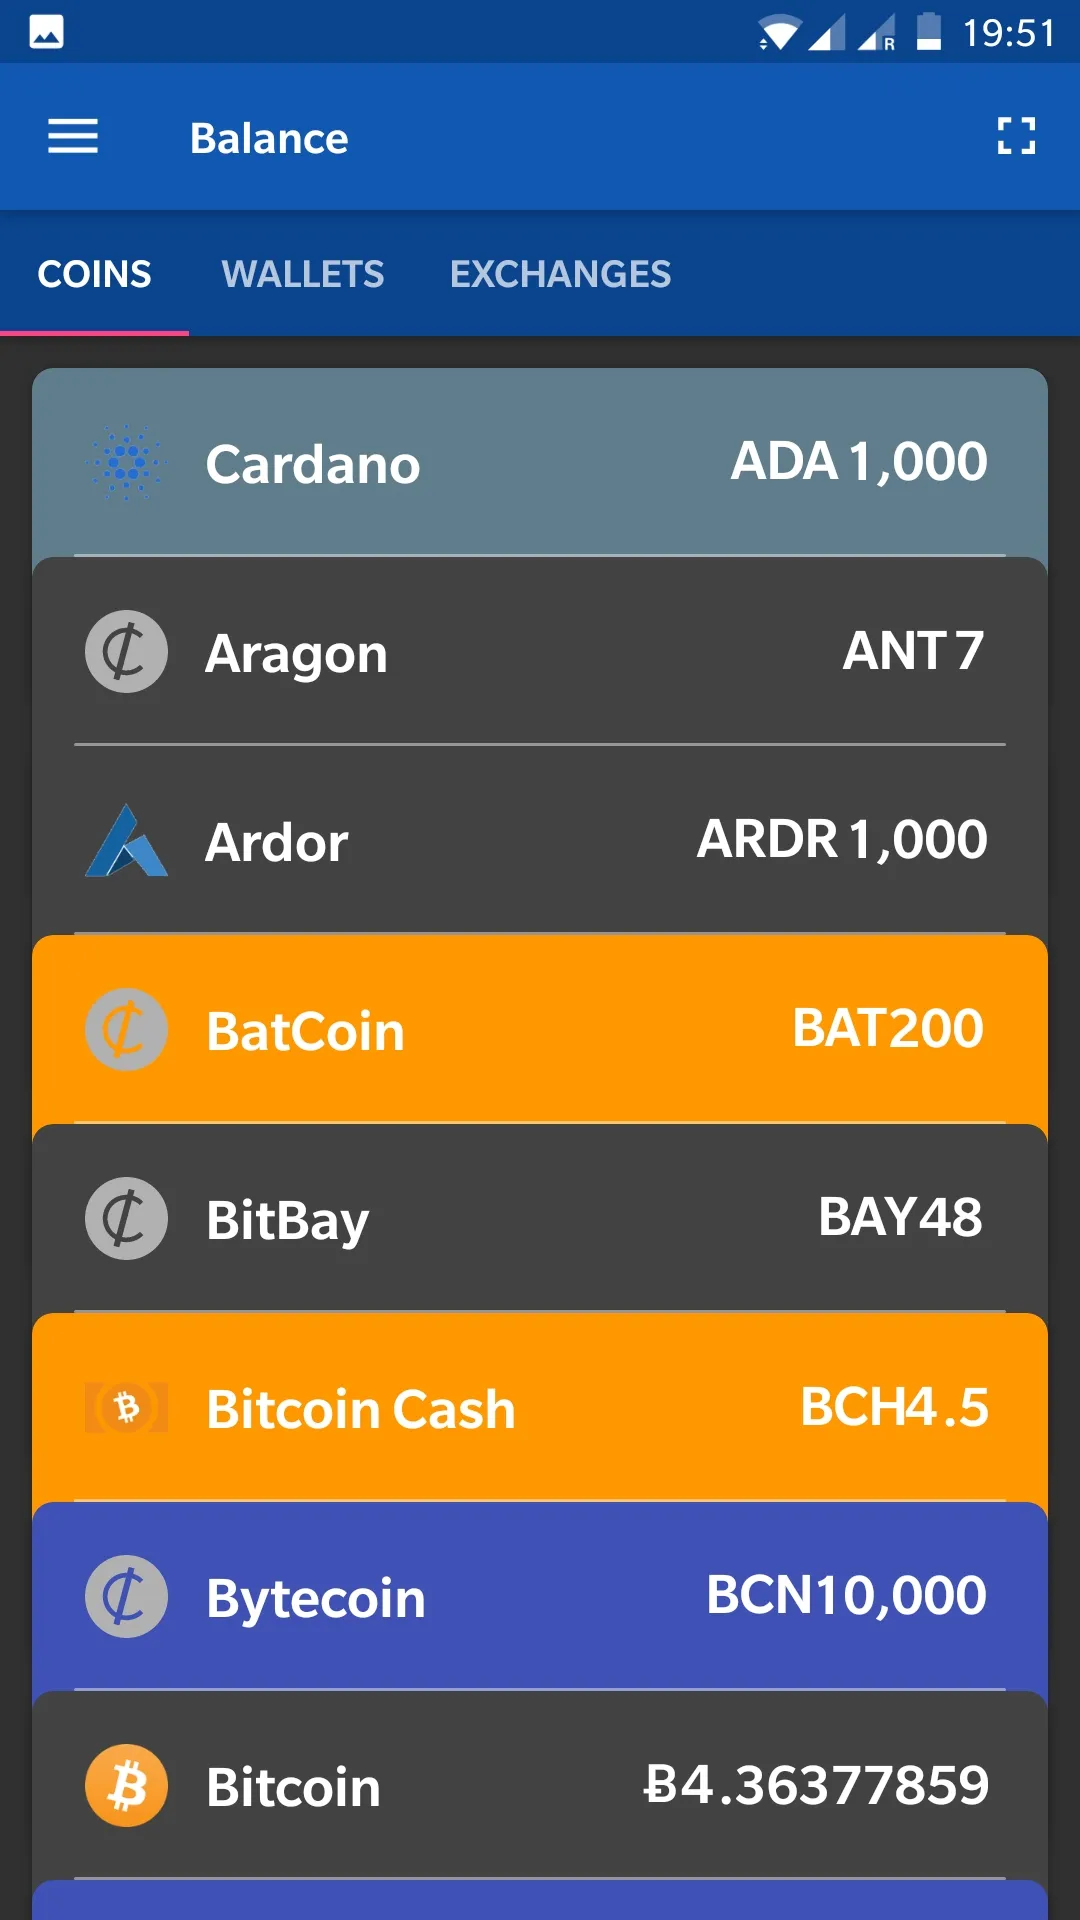1080x1920 pixels.
Task: Tap the ARDR 1,000 balance amount
Action: pyautogui.click(x=842, y=839)
